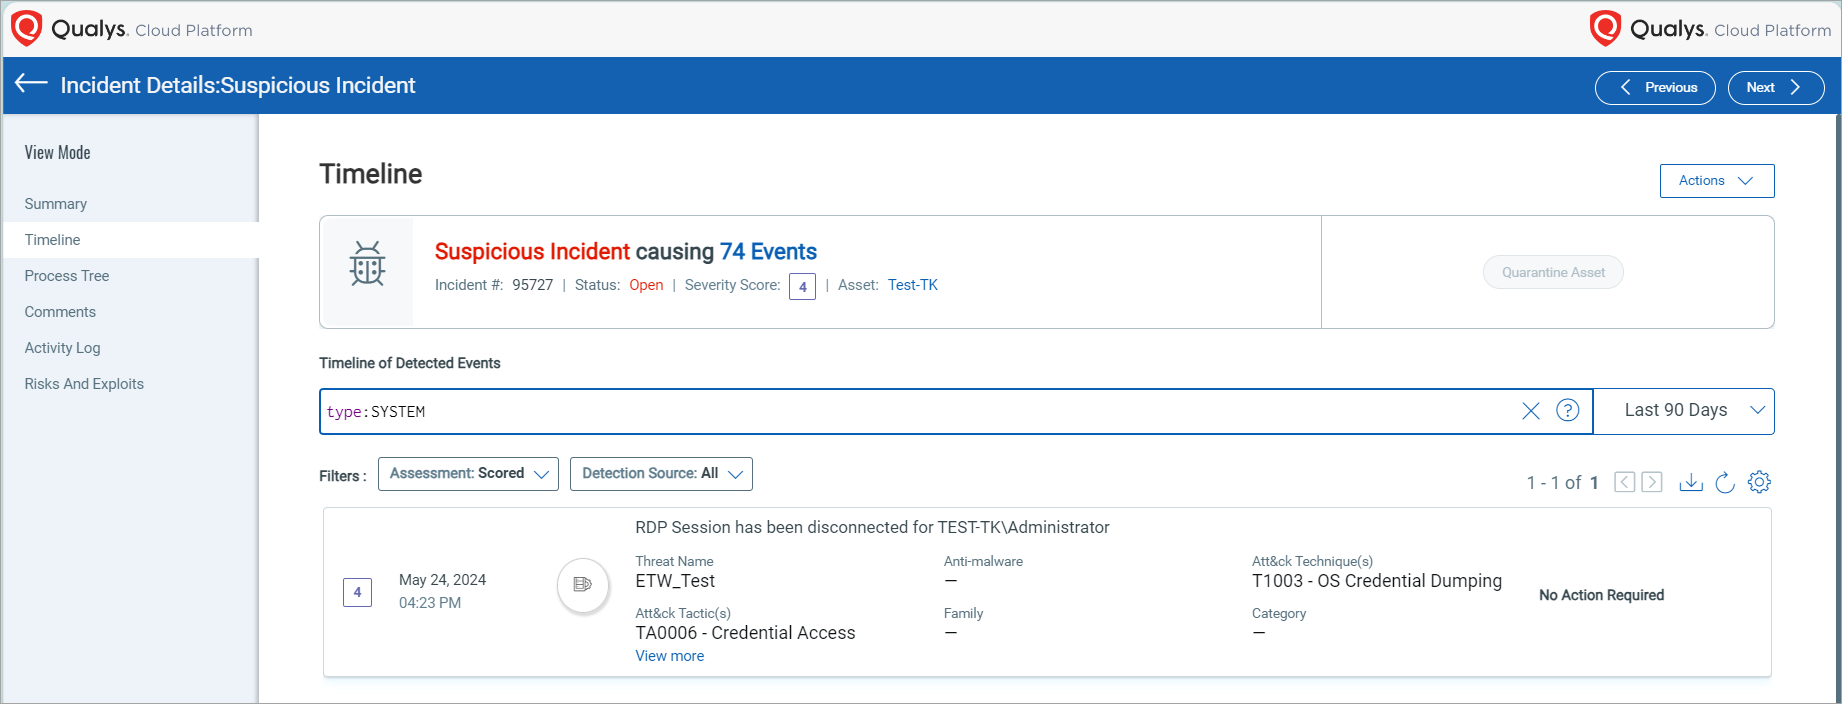
Task: Open the timeline settings gear icon
Action: click(1759, 482)
